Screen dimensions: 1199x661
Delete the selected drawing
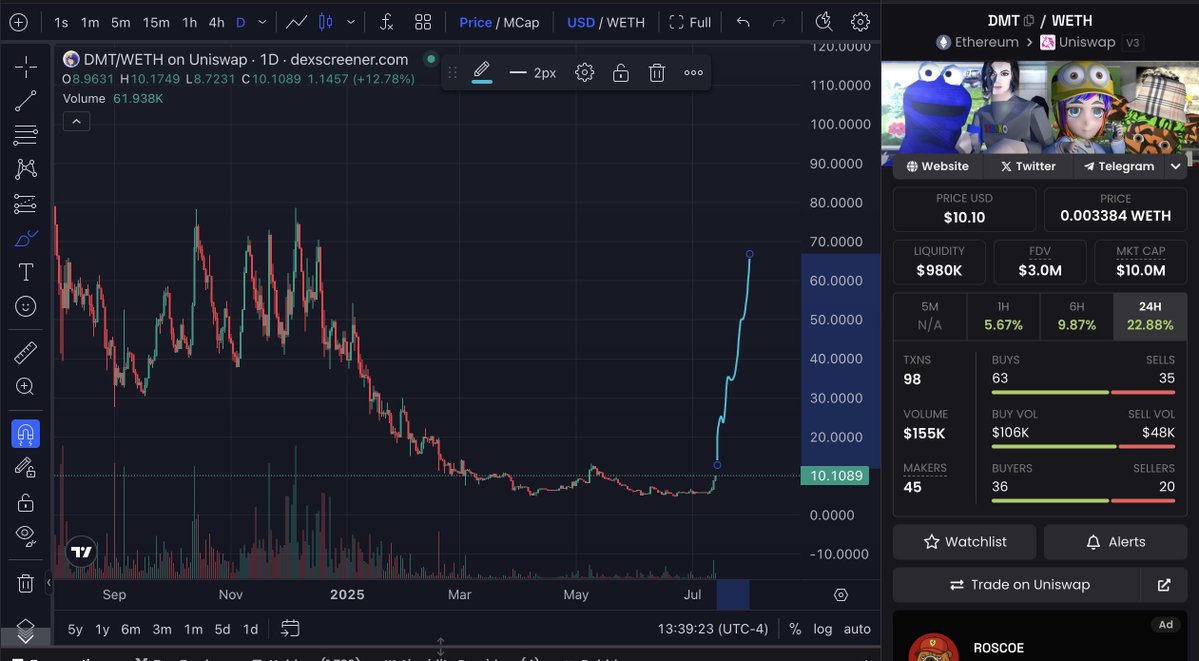click(x=656, y=73)
